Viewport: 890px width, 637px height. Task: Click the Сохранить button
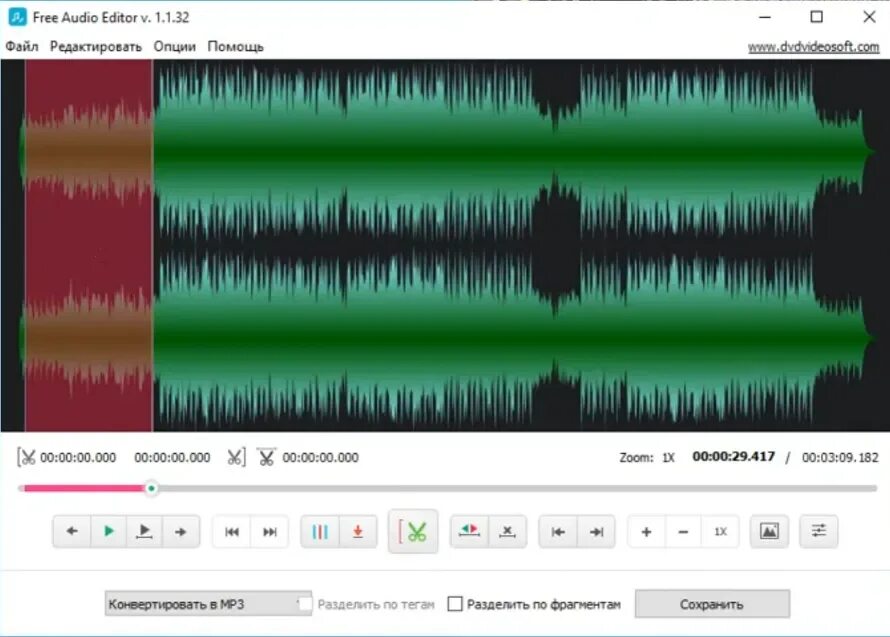point(712,604)
